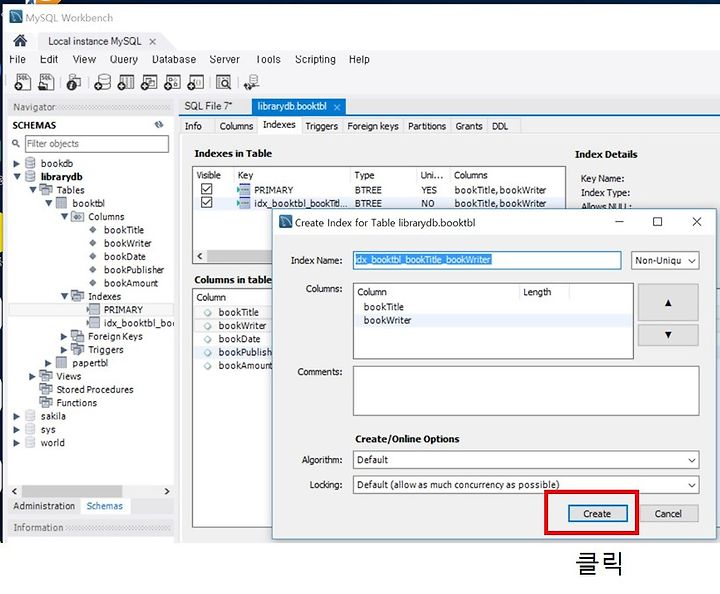
Task: Switch to the DDL tab
Action: 500,126
